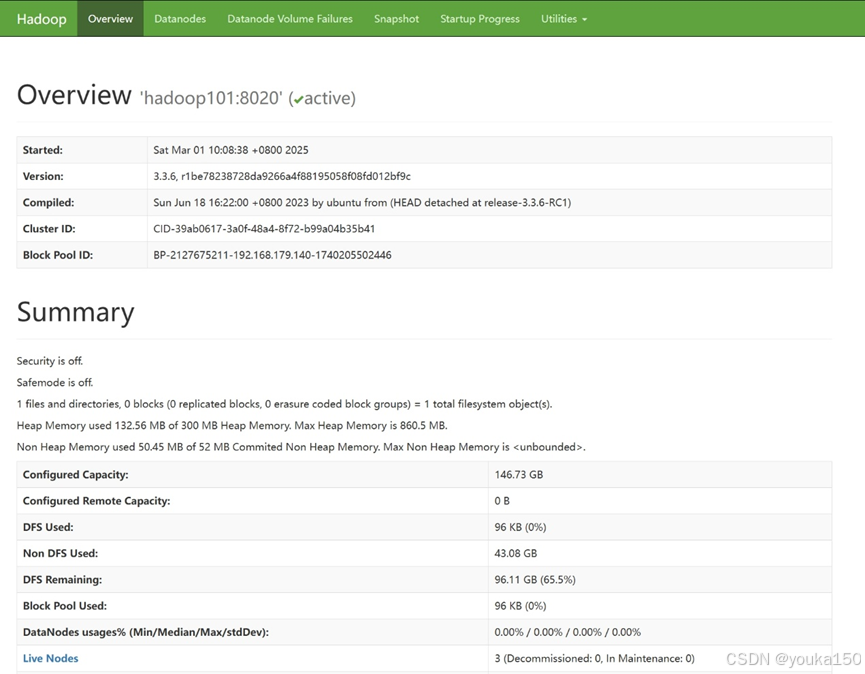Click the Non DFS Used: label
Viewport: 865px width, 674px height.
[60, 553]
